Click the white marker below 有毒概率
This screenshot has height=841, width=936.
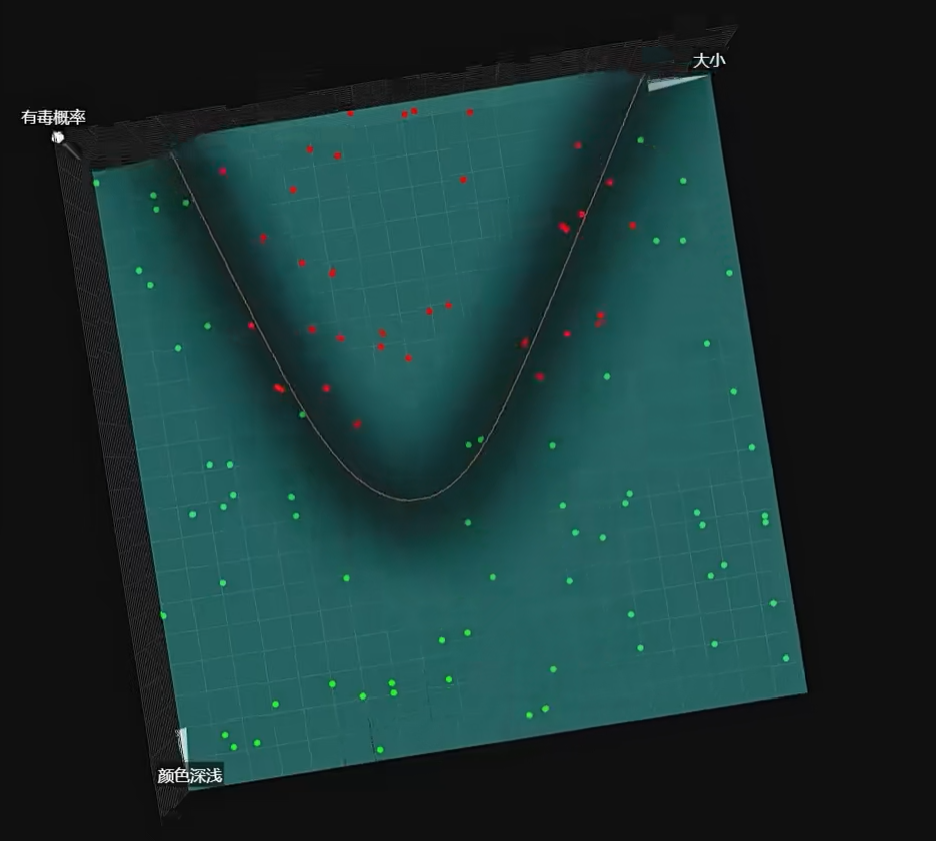click(57, 138)
